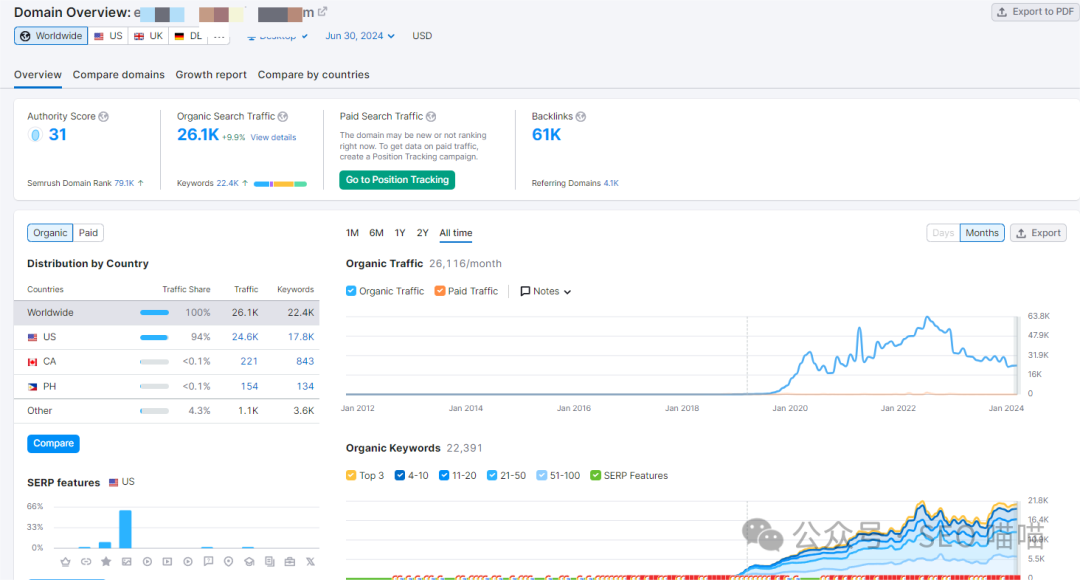The width and height of the screenshot is (1080, 580).
Task: Select the 1Y time range option
Action: click(400, 233)
